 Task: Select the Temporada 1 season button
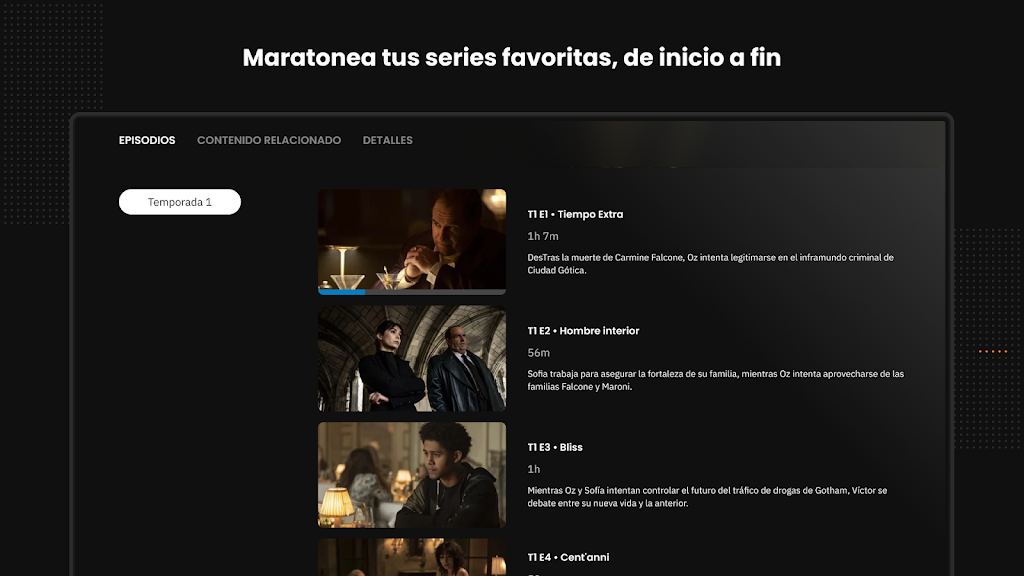180,202
